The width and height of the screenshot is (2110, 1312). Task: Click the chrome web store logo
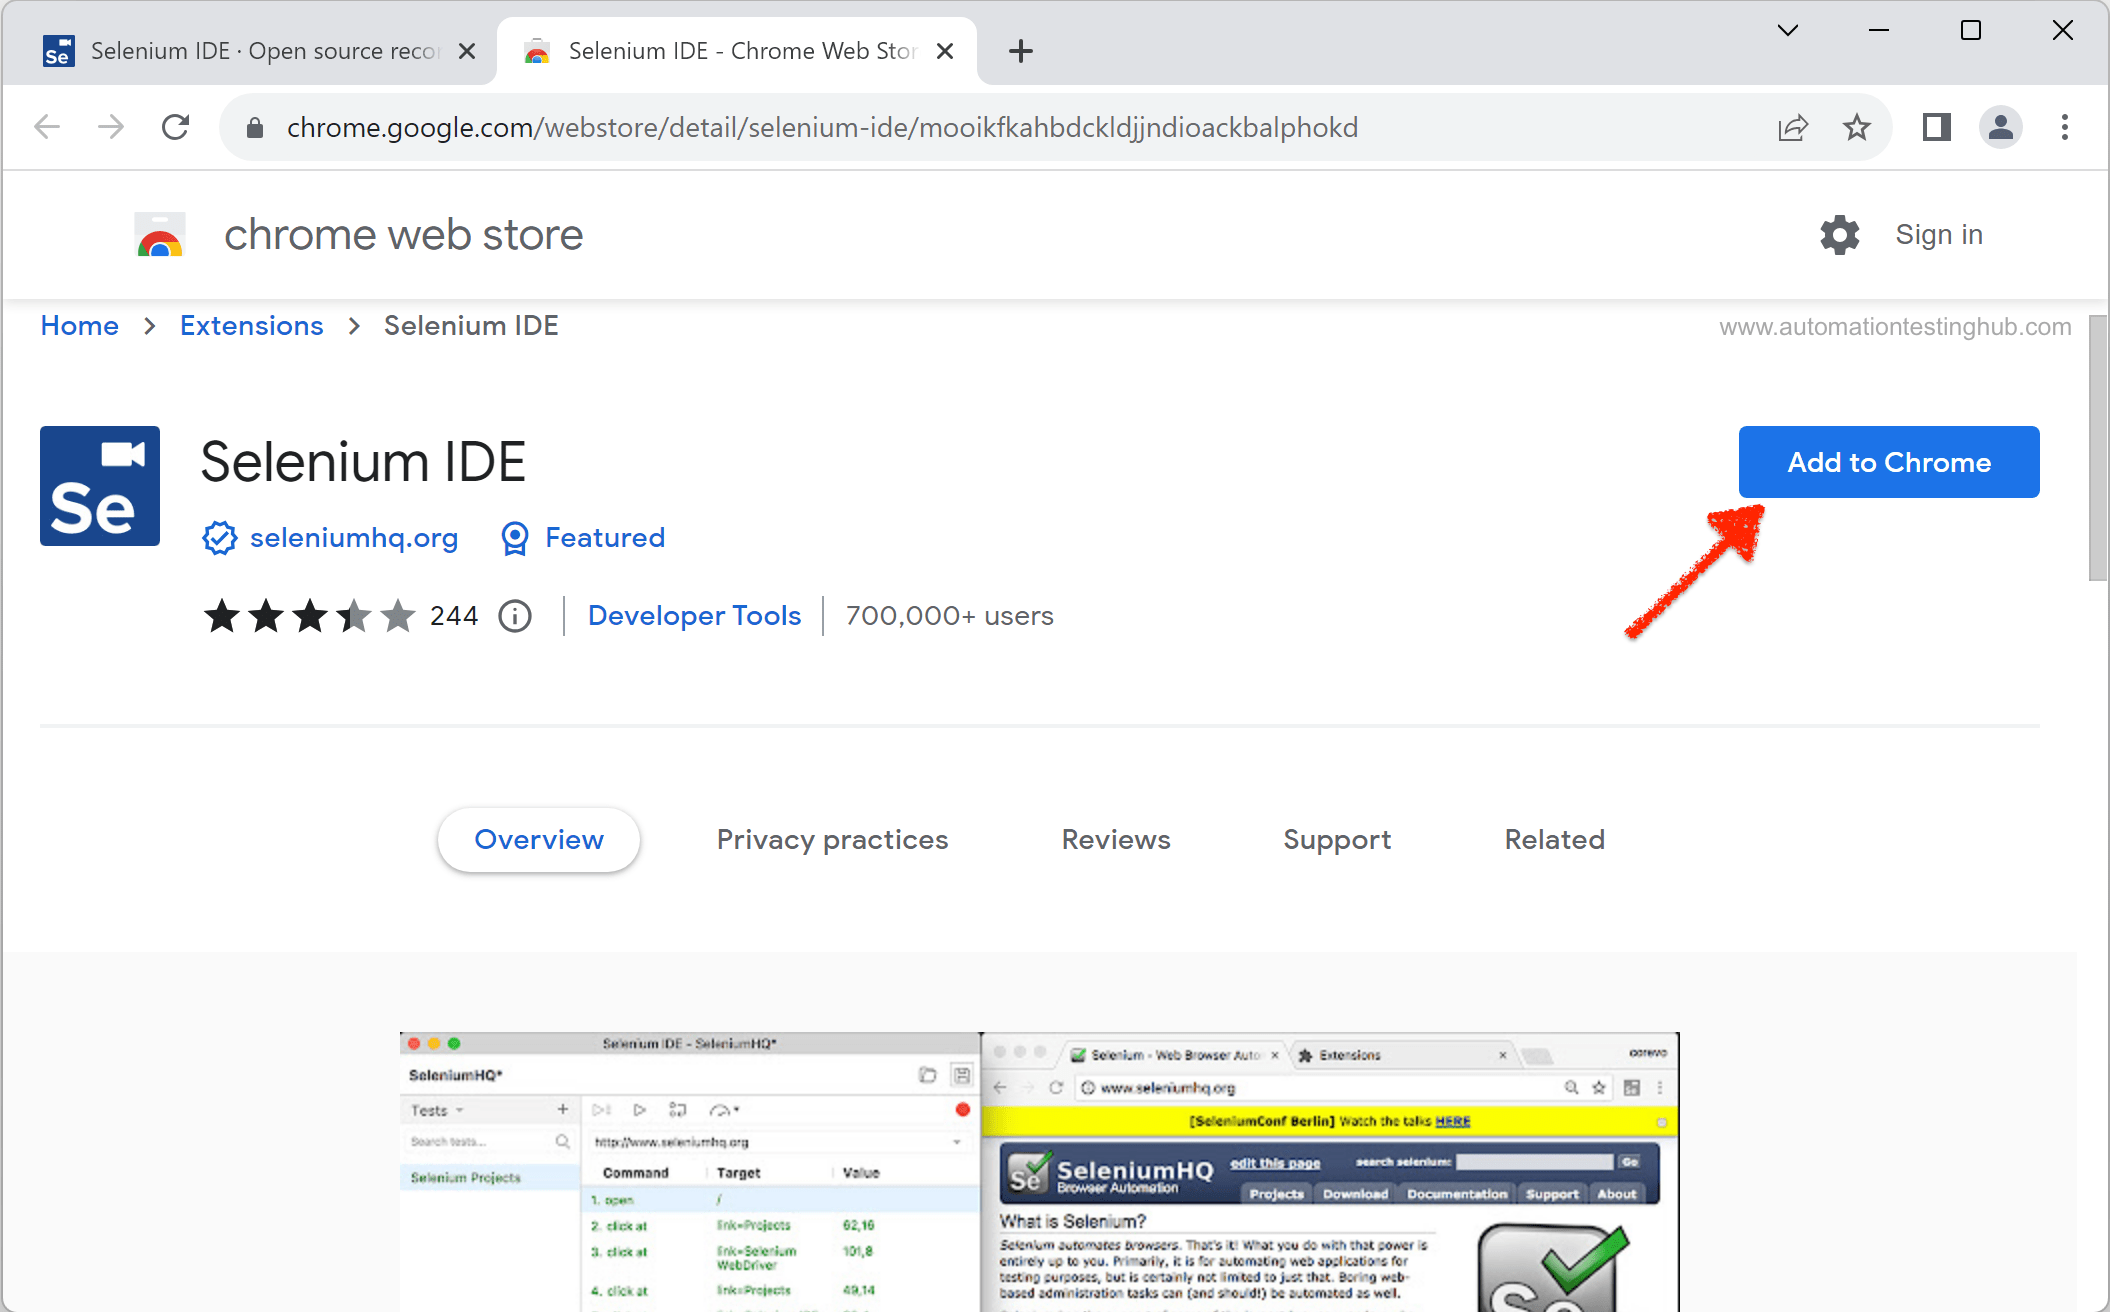click(158, 234)
